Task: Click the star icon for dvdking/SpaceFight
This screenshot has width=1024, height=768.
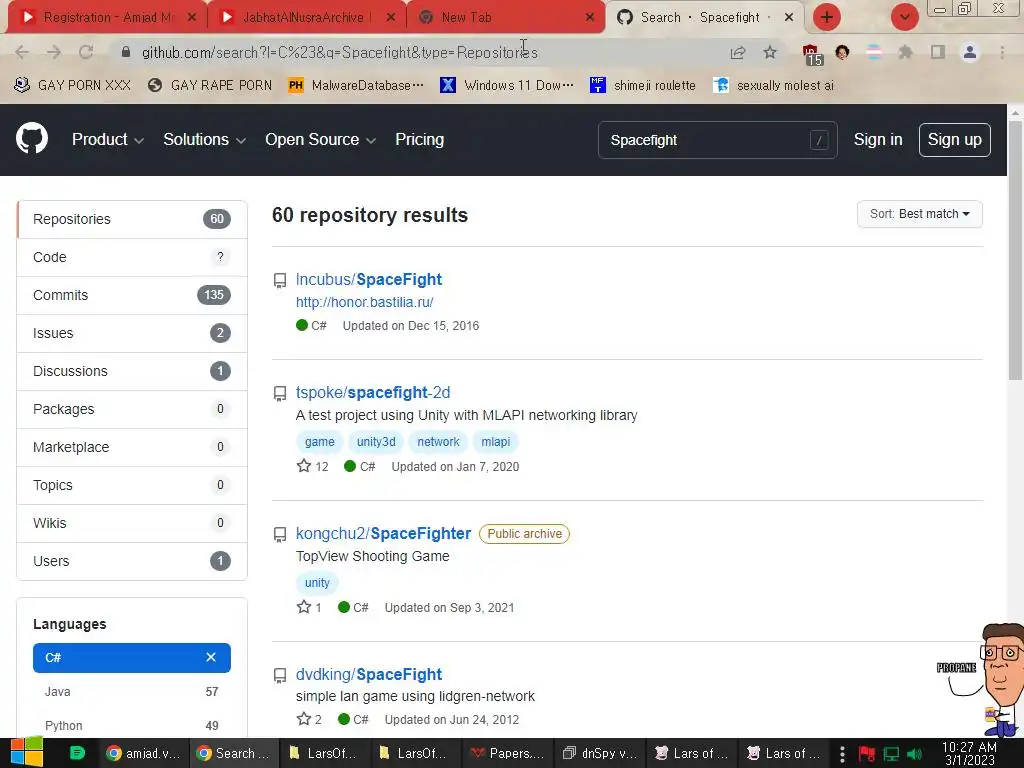Action: pos(304,718)
